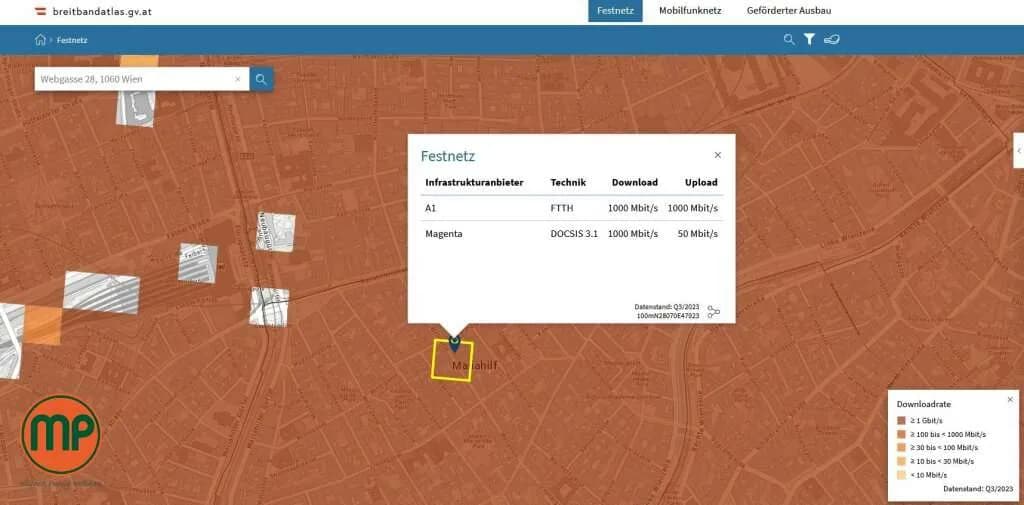
Task: Click the breitbandatlas.gv.at site logo
Action: click(x=93, y=11)
